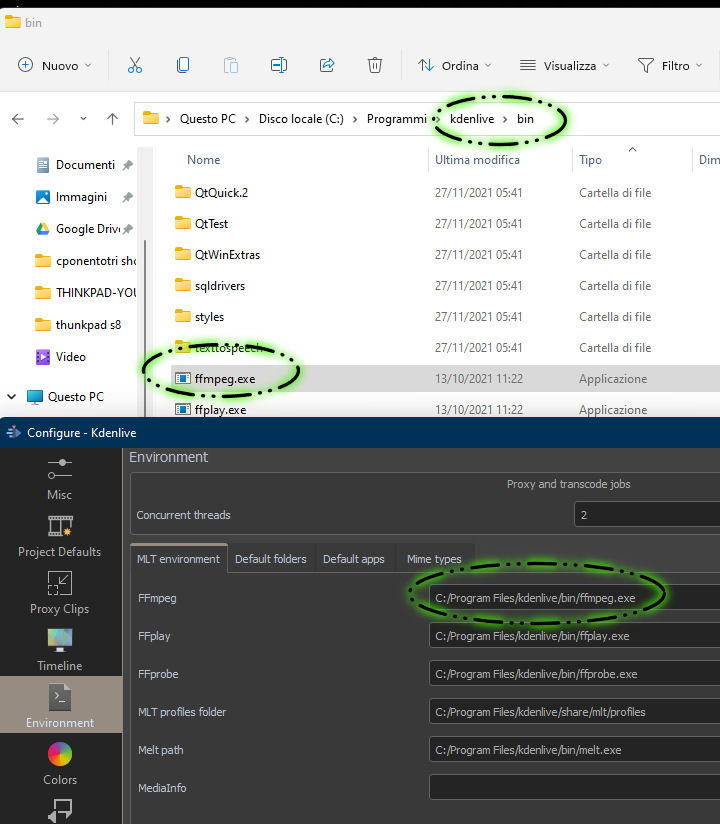Click the FFmpeg path field
The width and height of the screenshot is (720, 824).
tap(574, 598)
